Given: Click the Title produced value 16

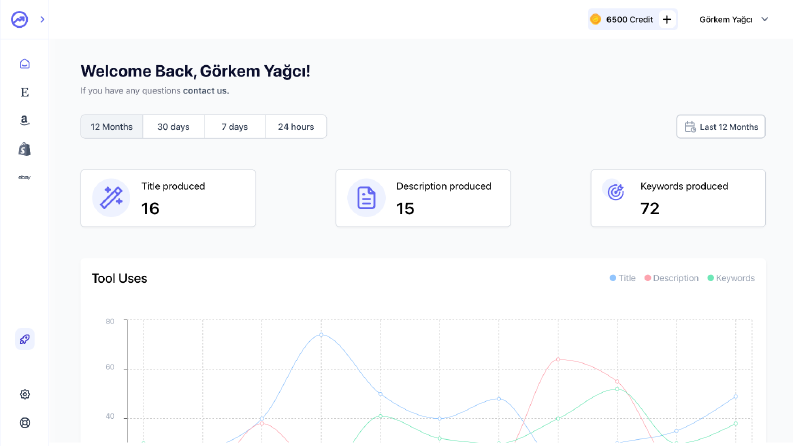Looking at the screenshot, I should (x=150, y=208).
